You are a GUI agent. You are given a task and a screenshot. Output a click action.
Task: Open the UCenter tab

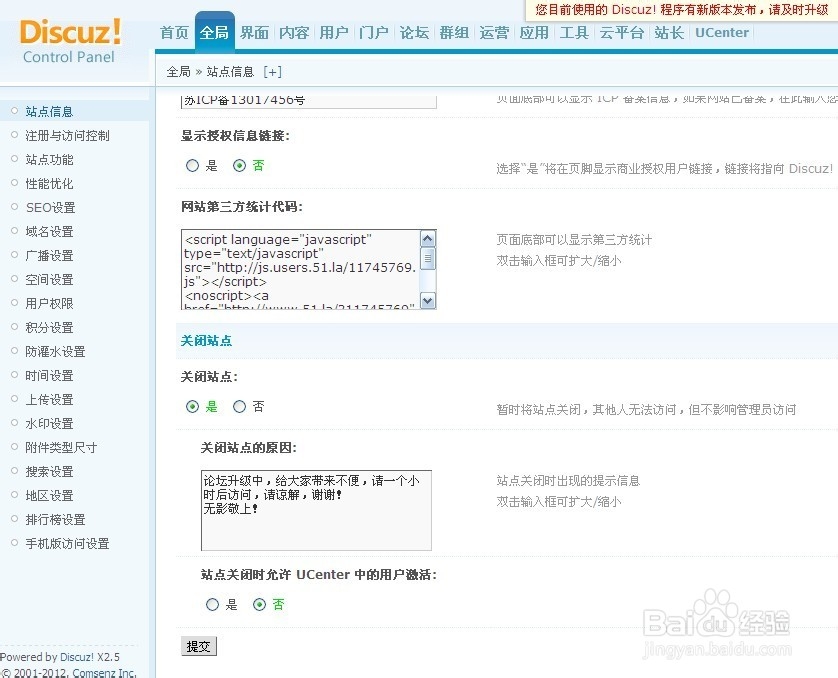point(721,33)
